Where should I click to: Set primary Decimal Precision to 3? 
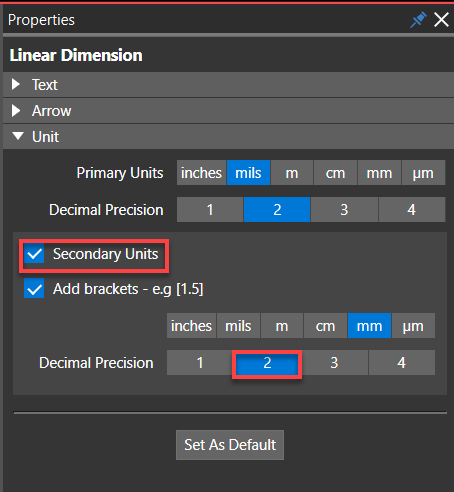pos(344,210)
